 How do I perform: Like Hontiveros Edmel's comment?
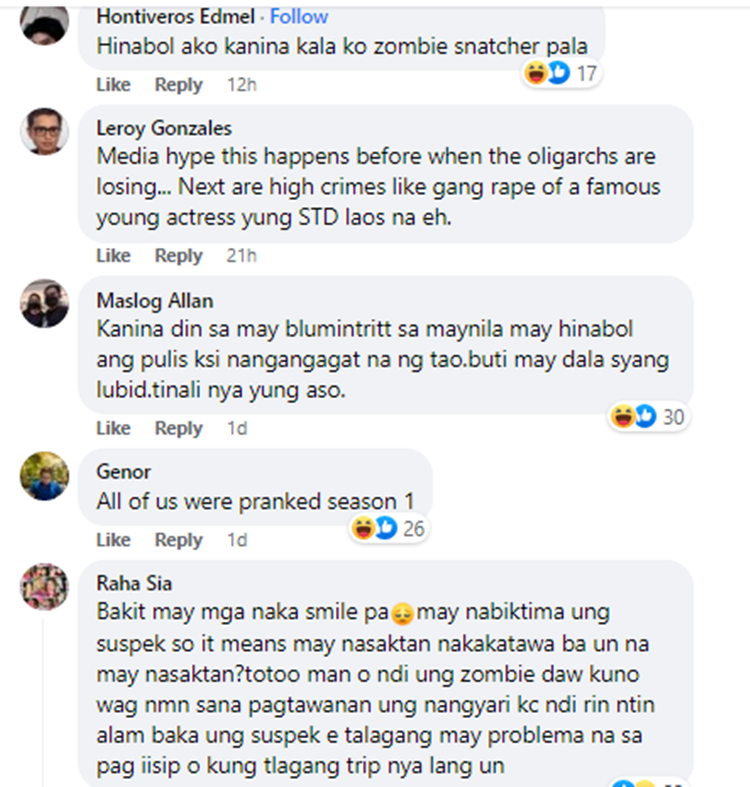pos(113,85)
